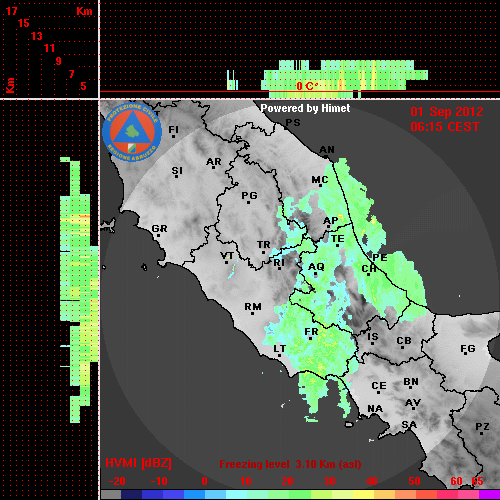Click the 'CE' city label on map

tap(379, 386)
